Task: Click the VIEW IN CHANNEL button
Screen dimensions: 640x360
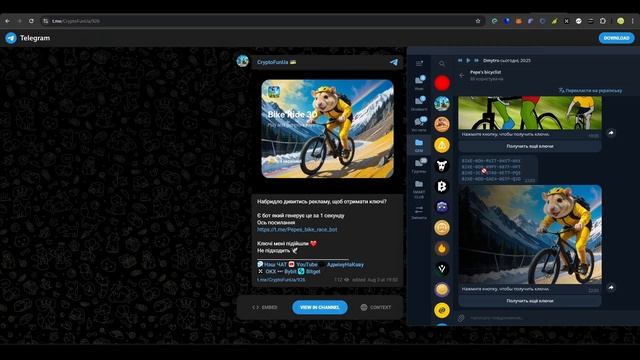Action: 320,307
